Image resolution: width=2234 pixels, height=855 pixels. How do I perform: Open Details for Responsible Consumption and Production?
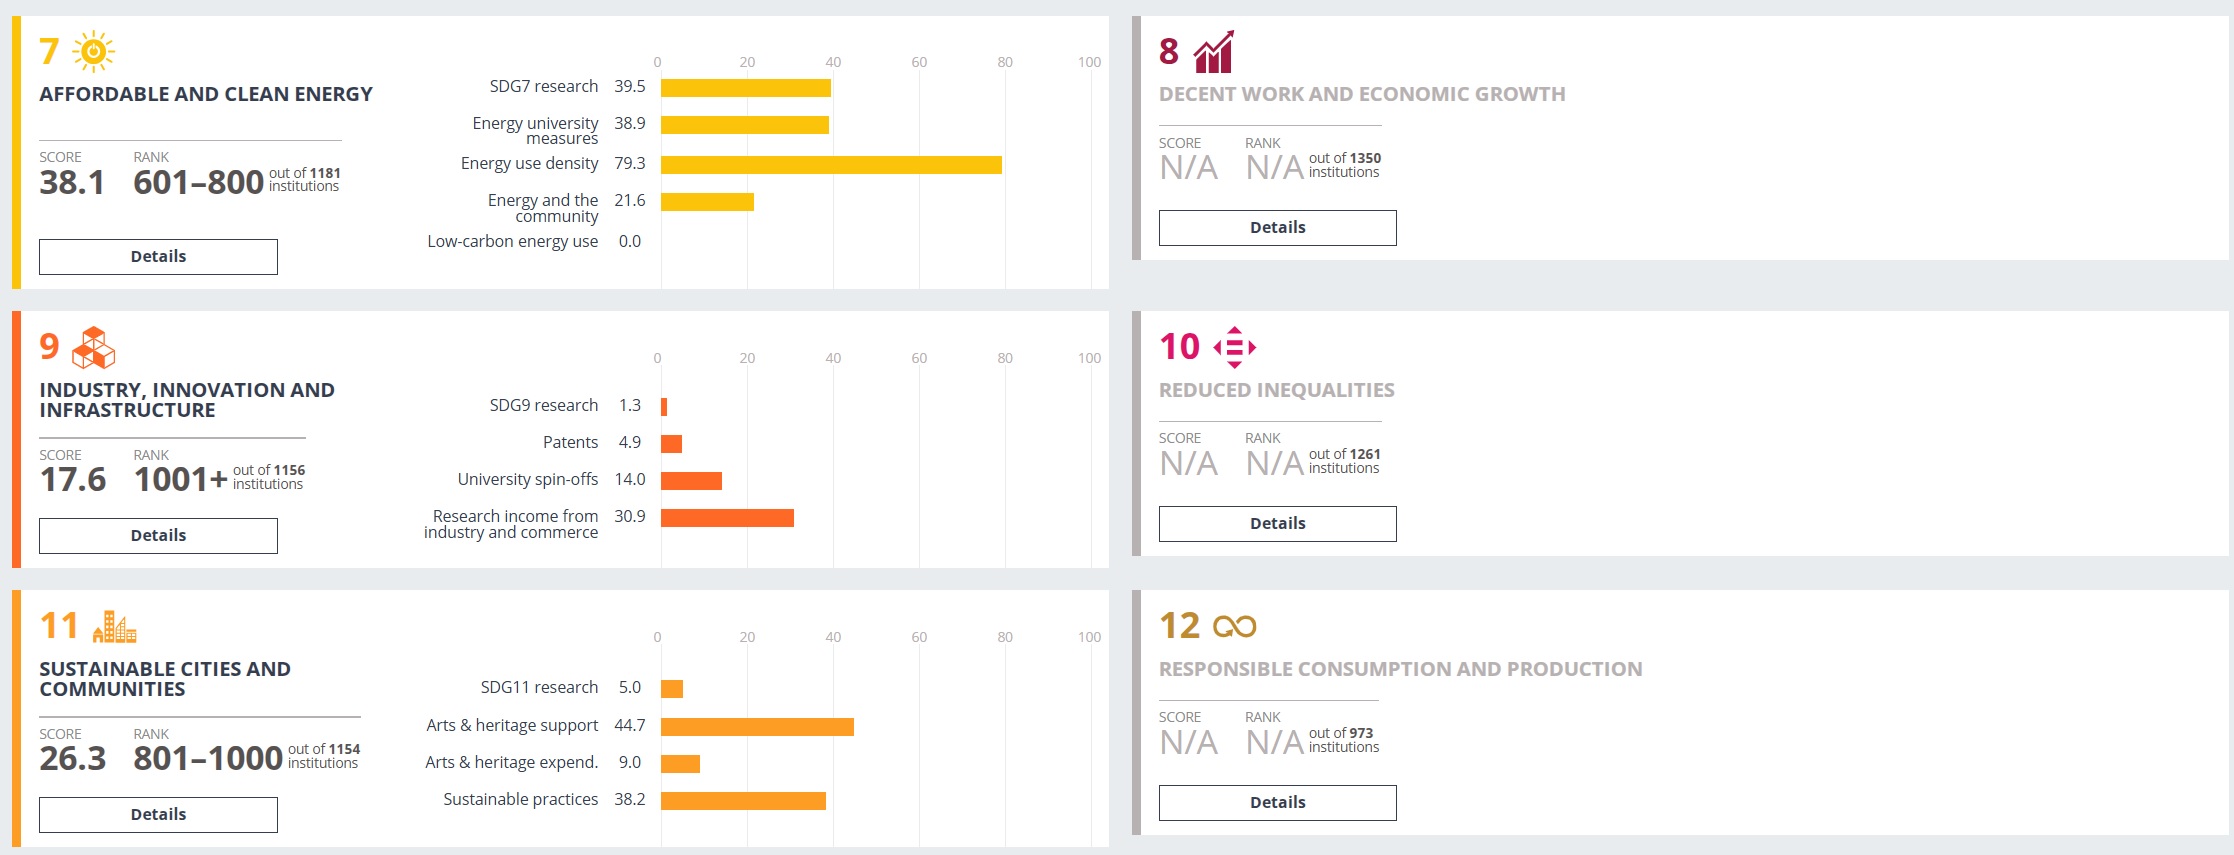coord(1277,802)
